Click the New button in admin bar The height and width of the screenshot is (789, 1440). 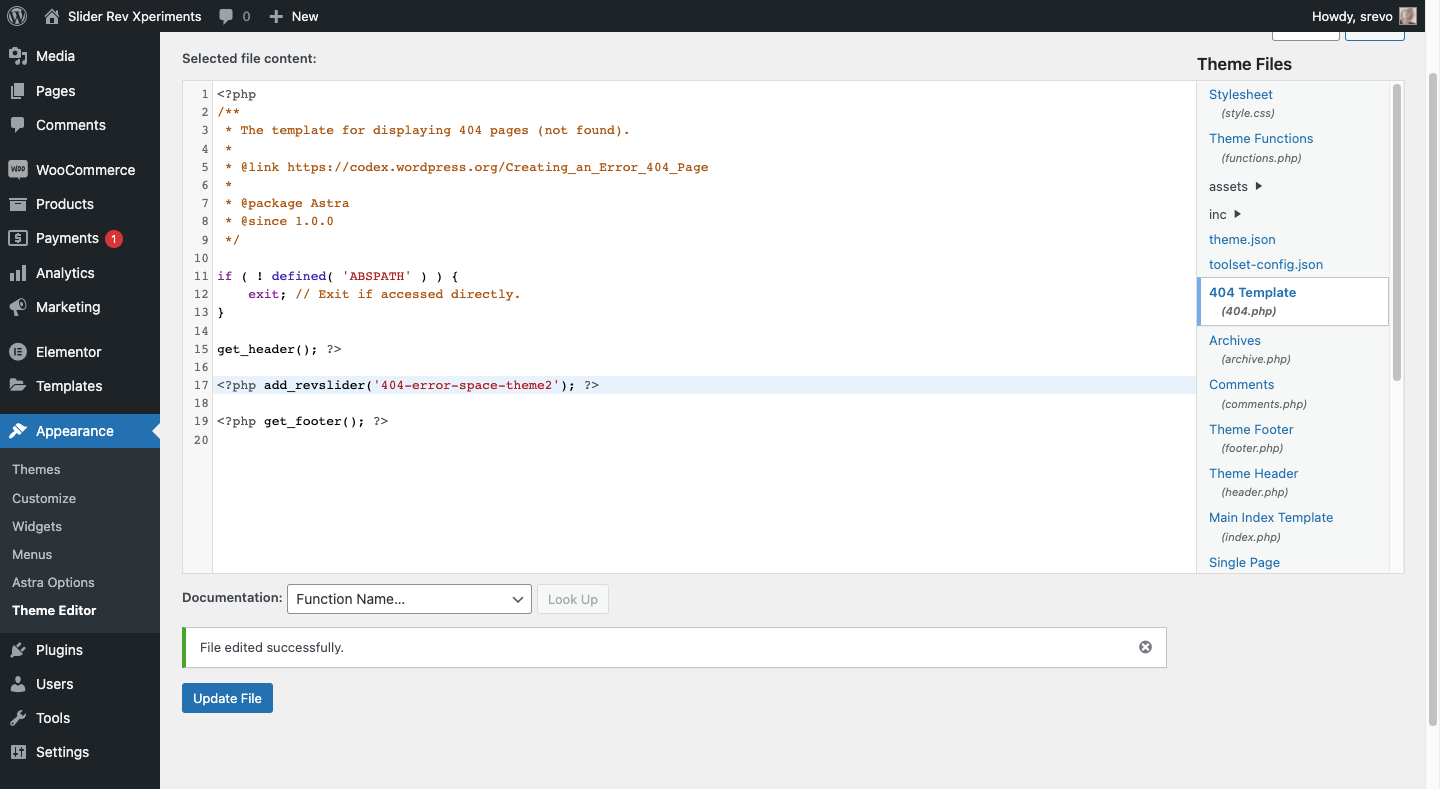coord(294,16)
